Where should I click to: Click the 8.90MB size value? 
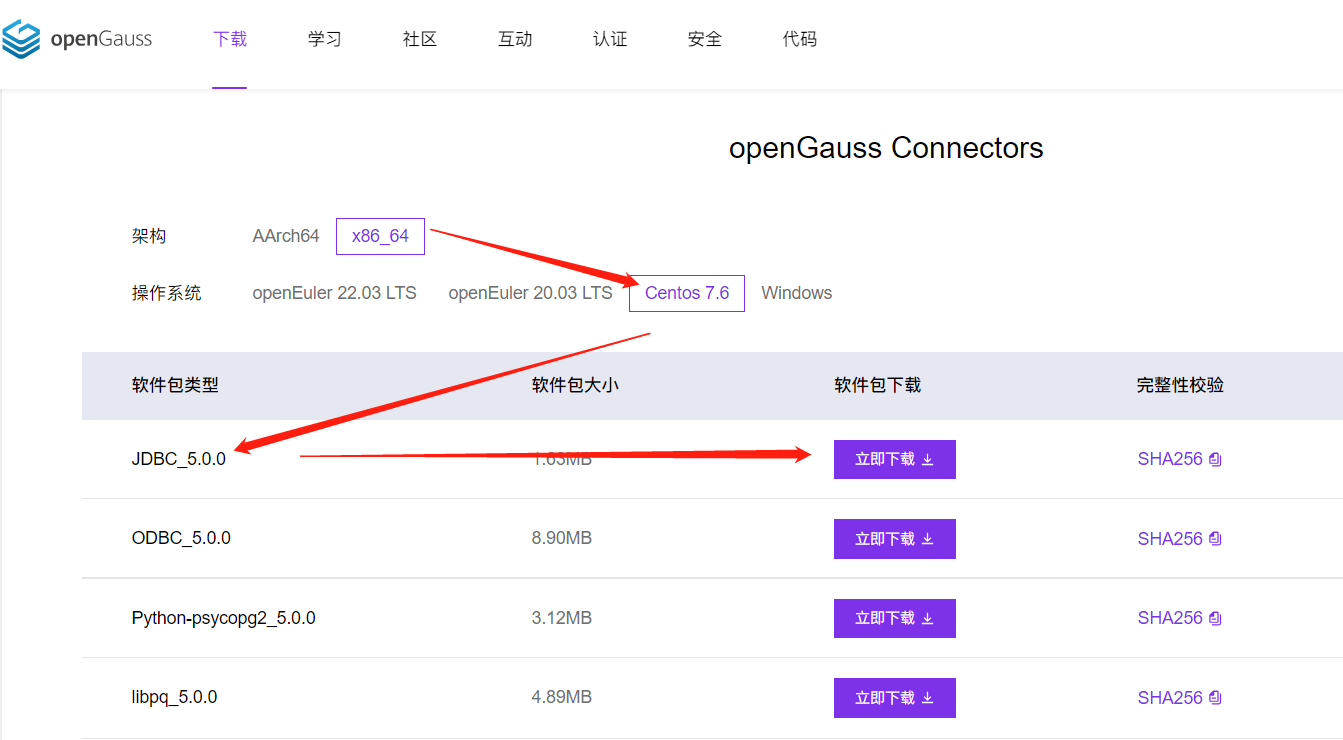click(x=562, y=538)
